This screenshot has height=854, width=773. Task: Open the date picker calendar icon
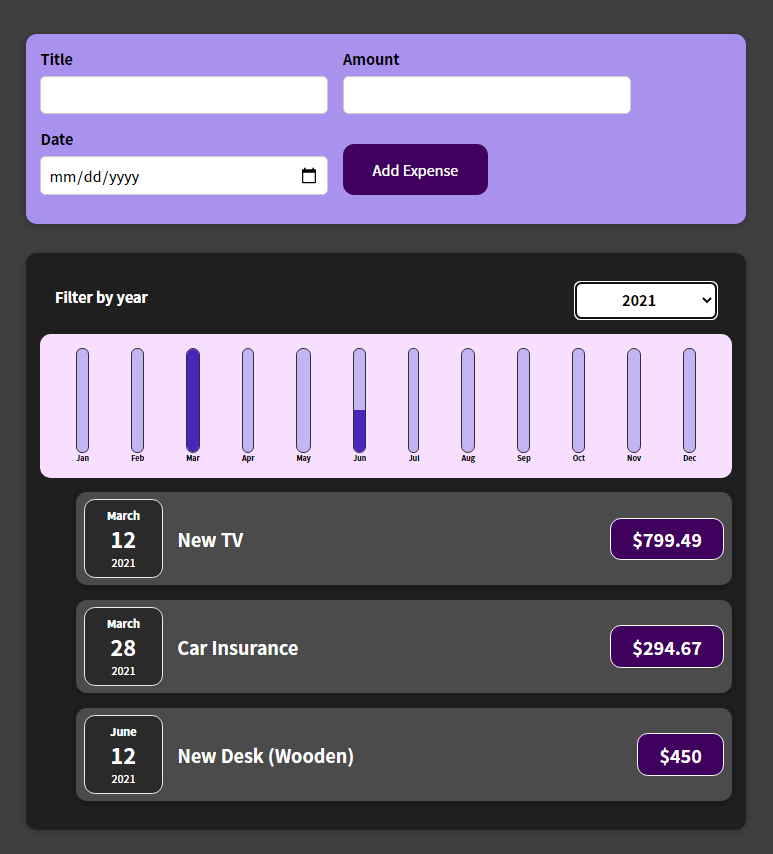point(310,175)
